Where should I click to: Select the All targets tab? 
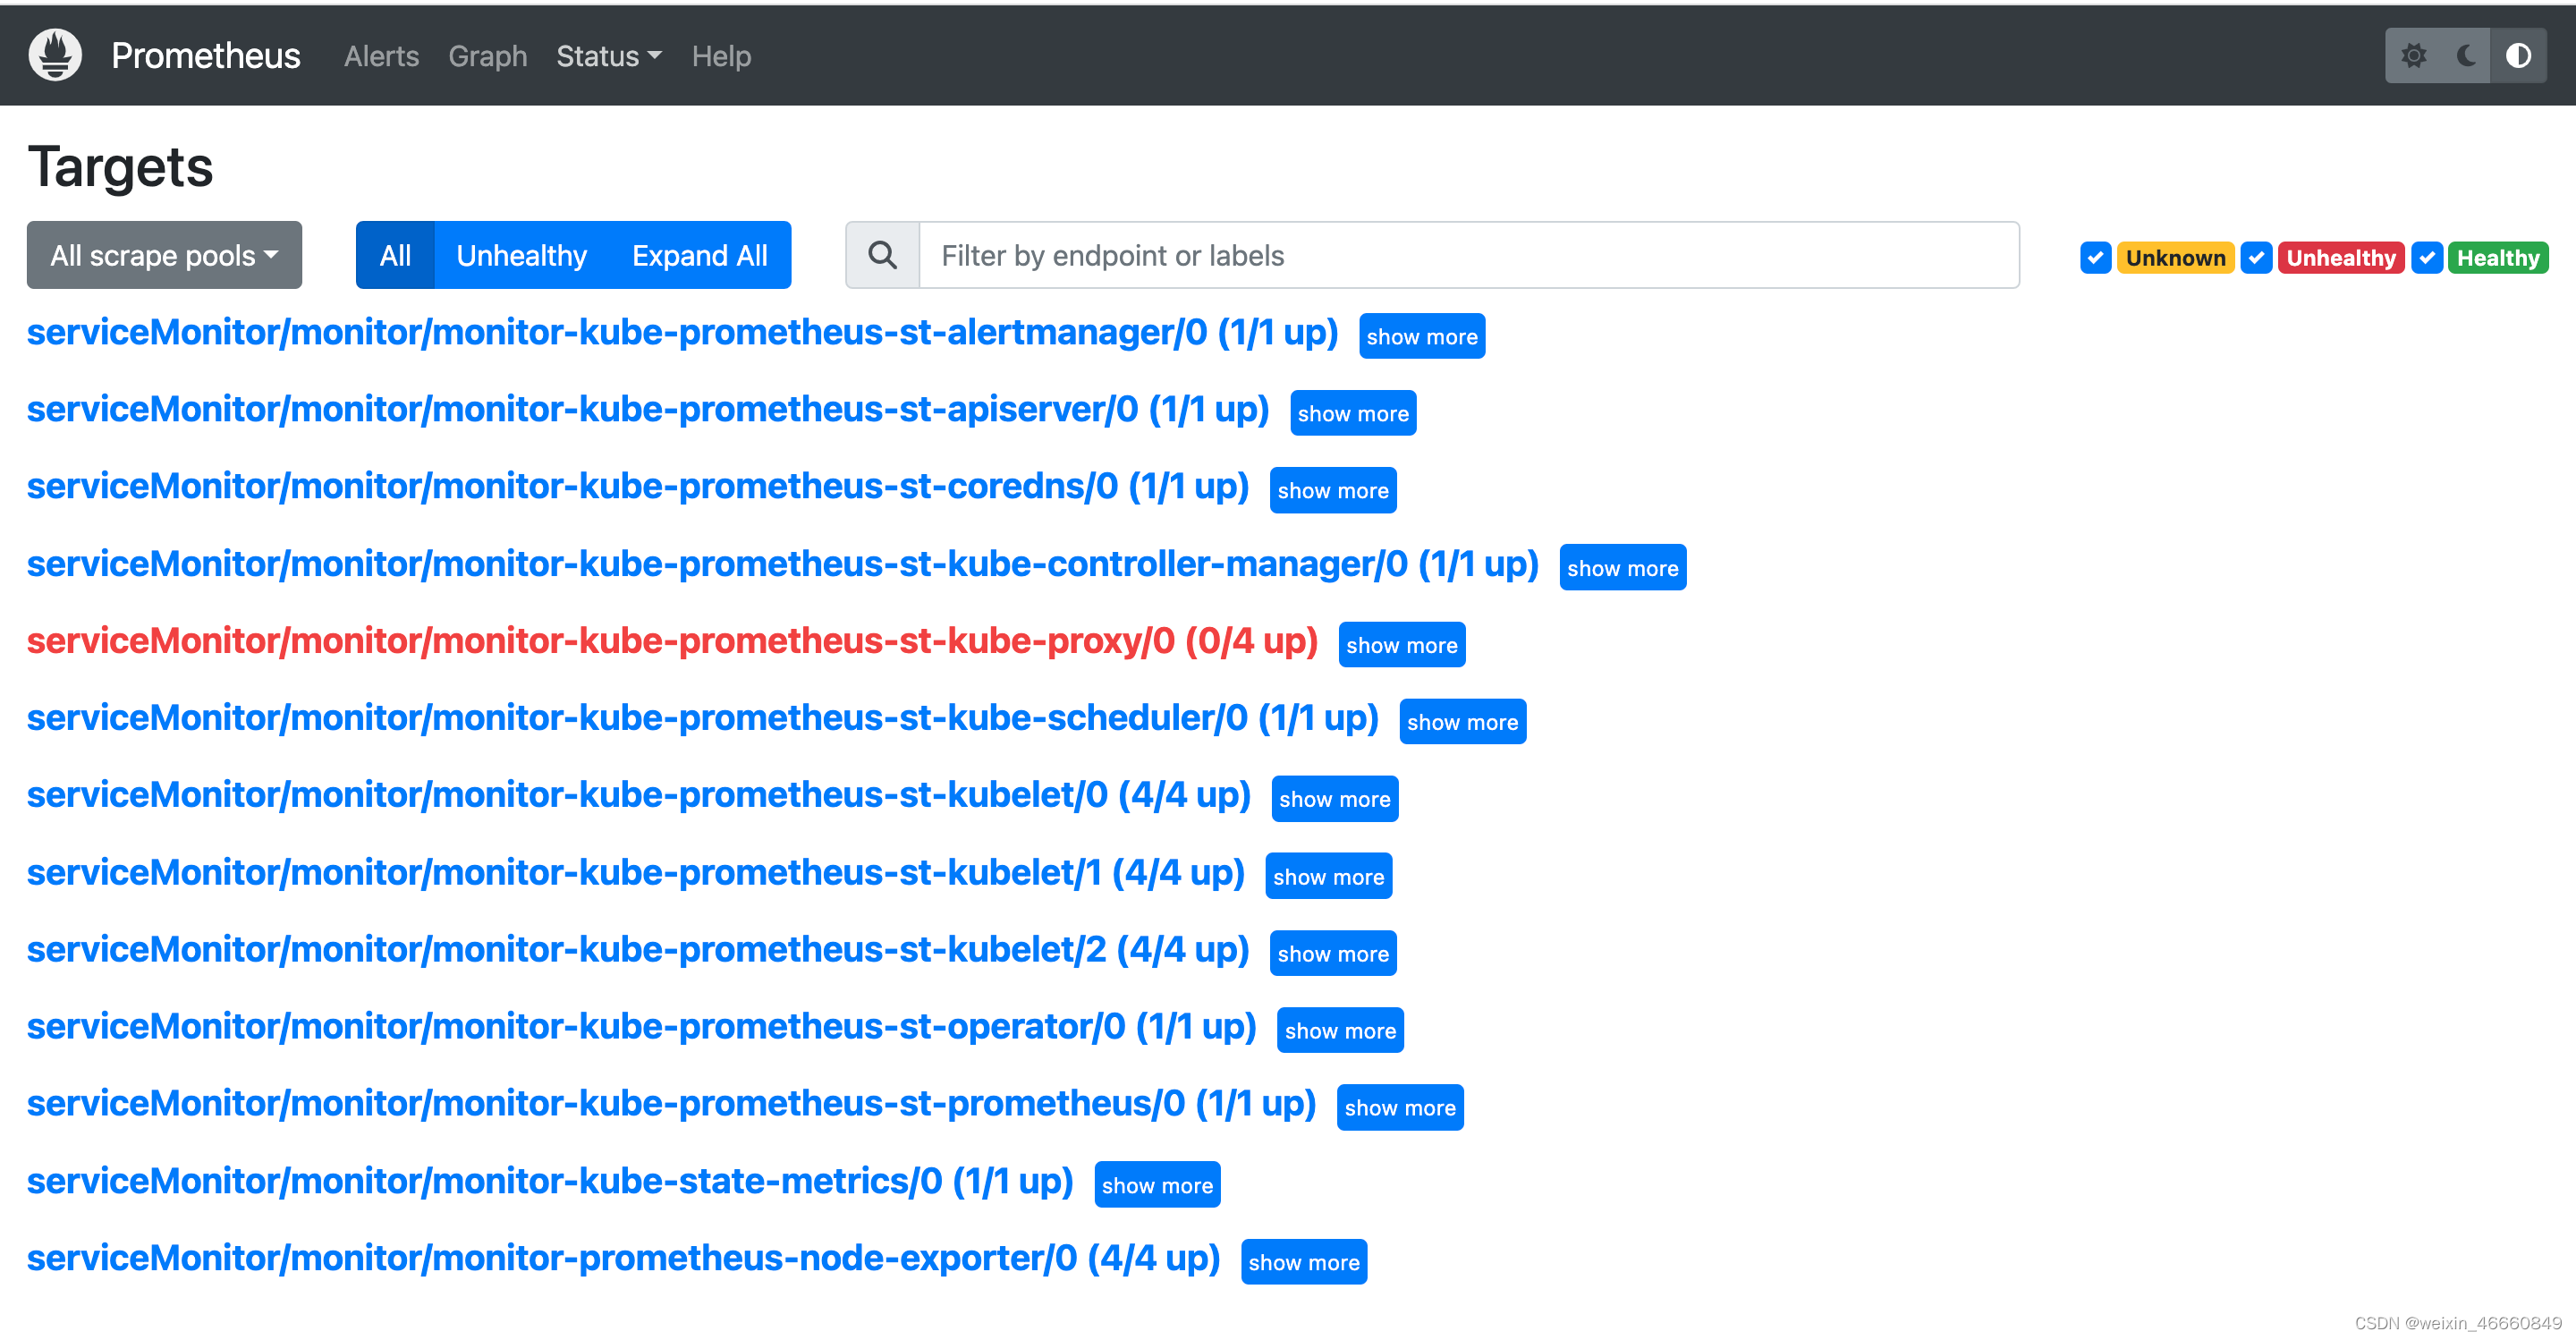point(394,256)
